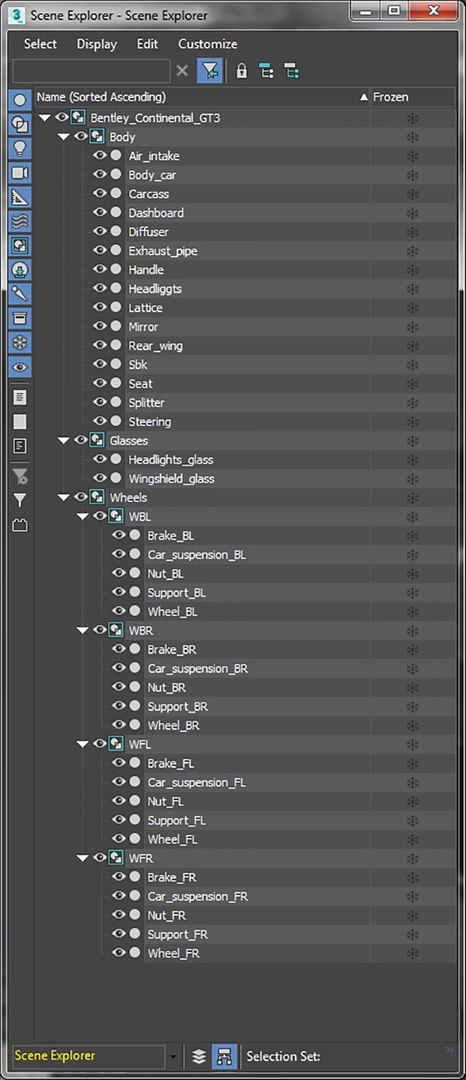Click the plain funnel filter icon
466x1080 pixels.
click(x=20, y=501)
